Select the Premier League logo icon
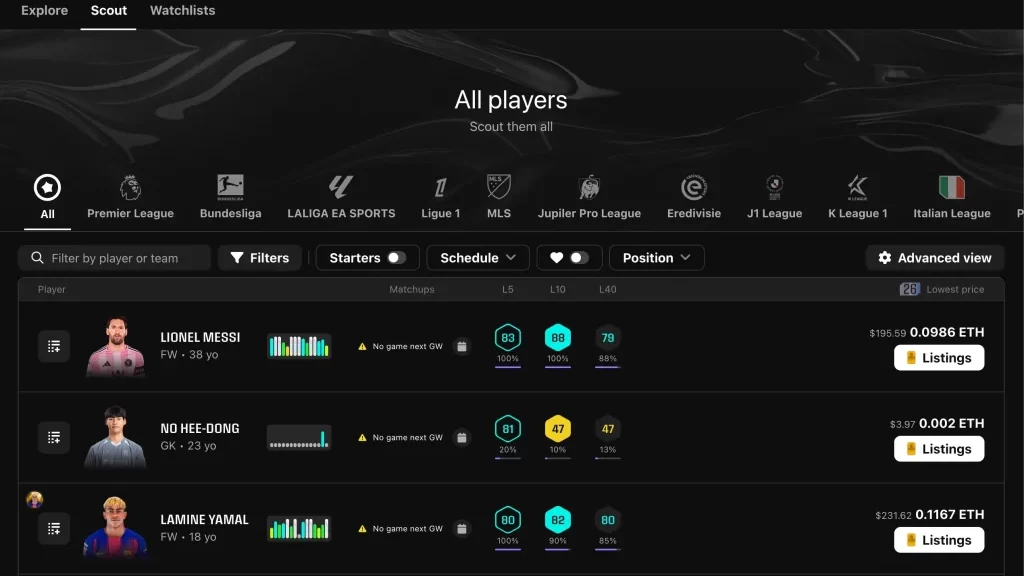The image size is (1024, 576). [130, 187]
